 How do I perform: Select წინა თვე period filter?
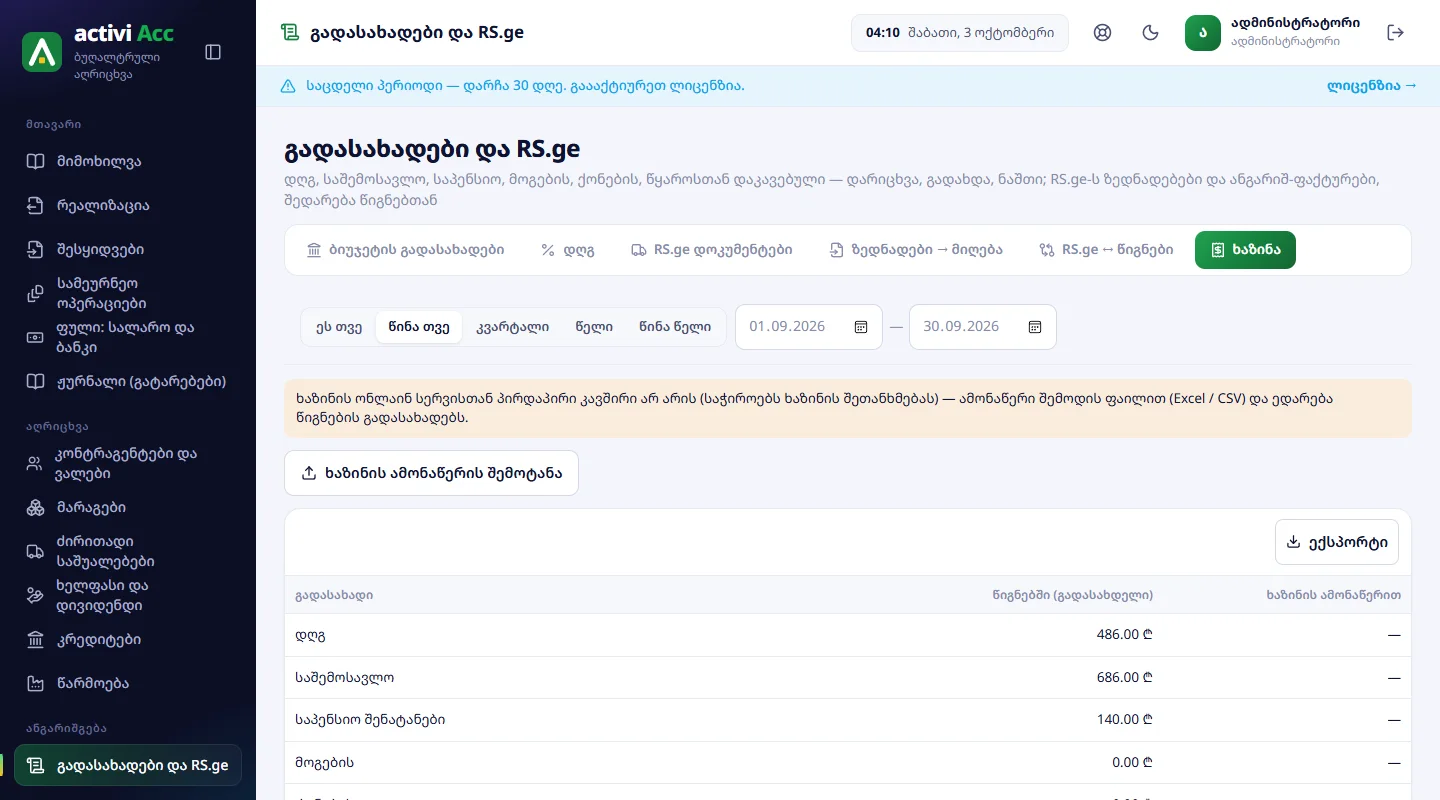click(419, 327)
